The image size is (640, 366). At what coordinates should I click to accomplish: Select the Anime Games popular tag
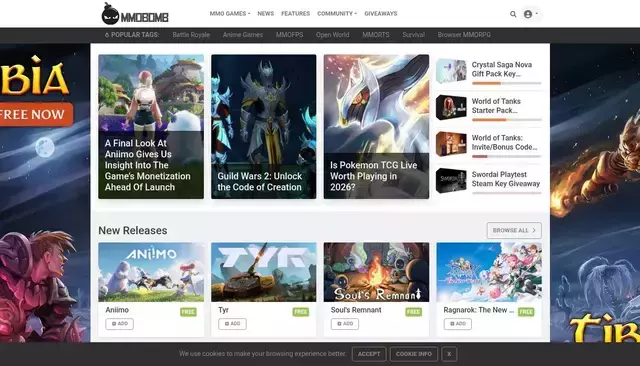point(243,35)
